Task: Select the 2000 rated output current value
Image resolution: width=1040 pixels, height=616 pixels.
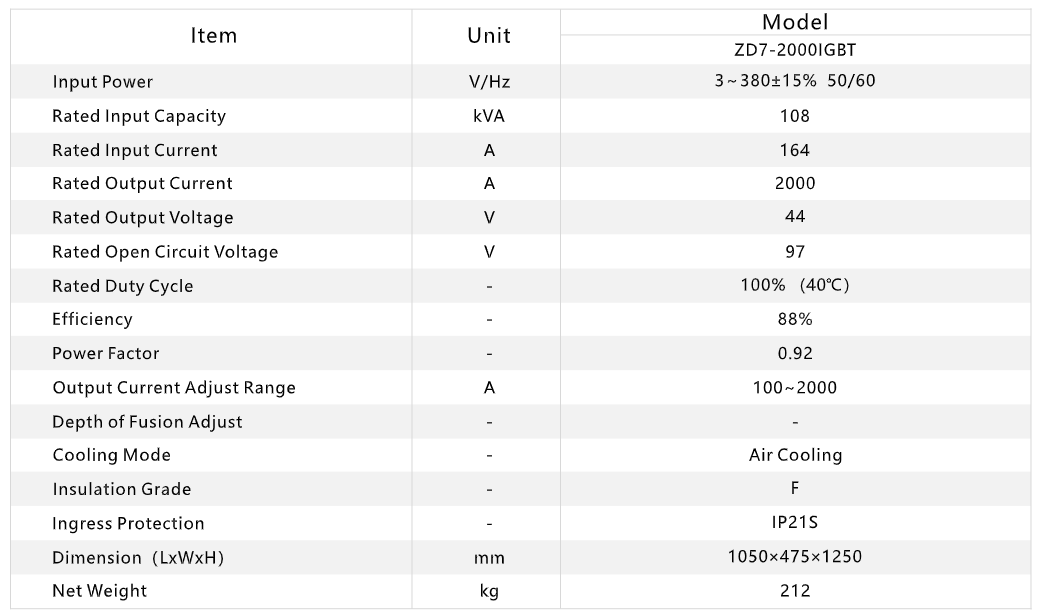Action: [795, 183]
